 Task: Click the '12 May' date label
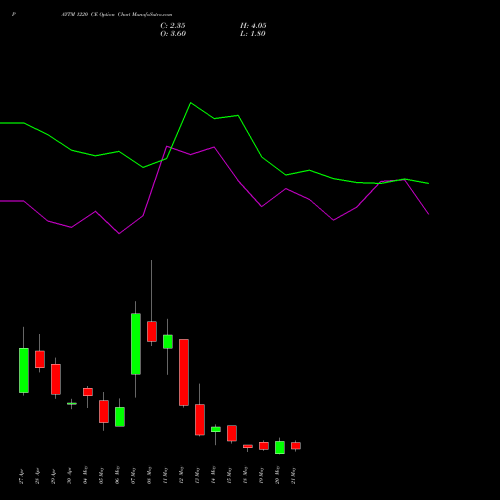pos(182,475)
